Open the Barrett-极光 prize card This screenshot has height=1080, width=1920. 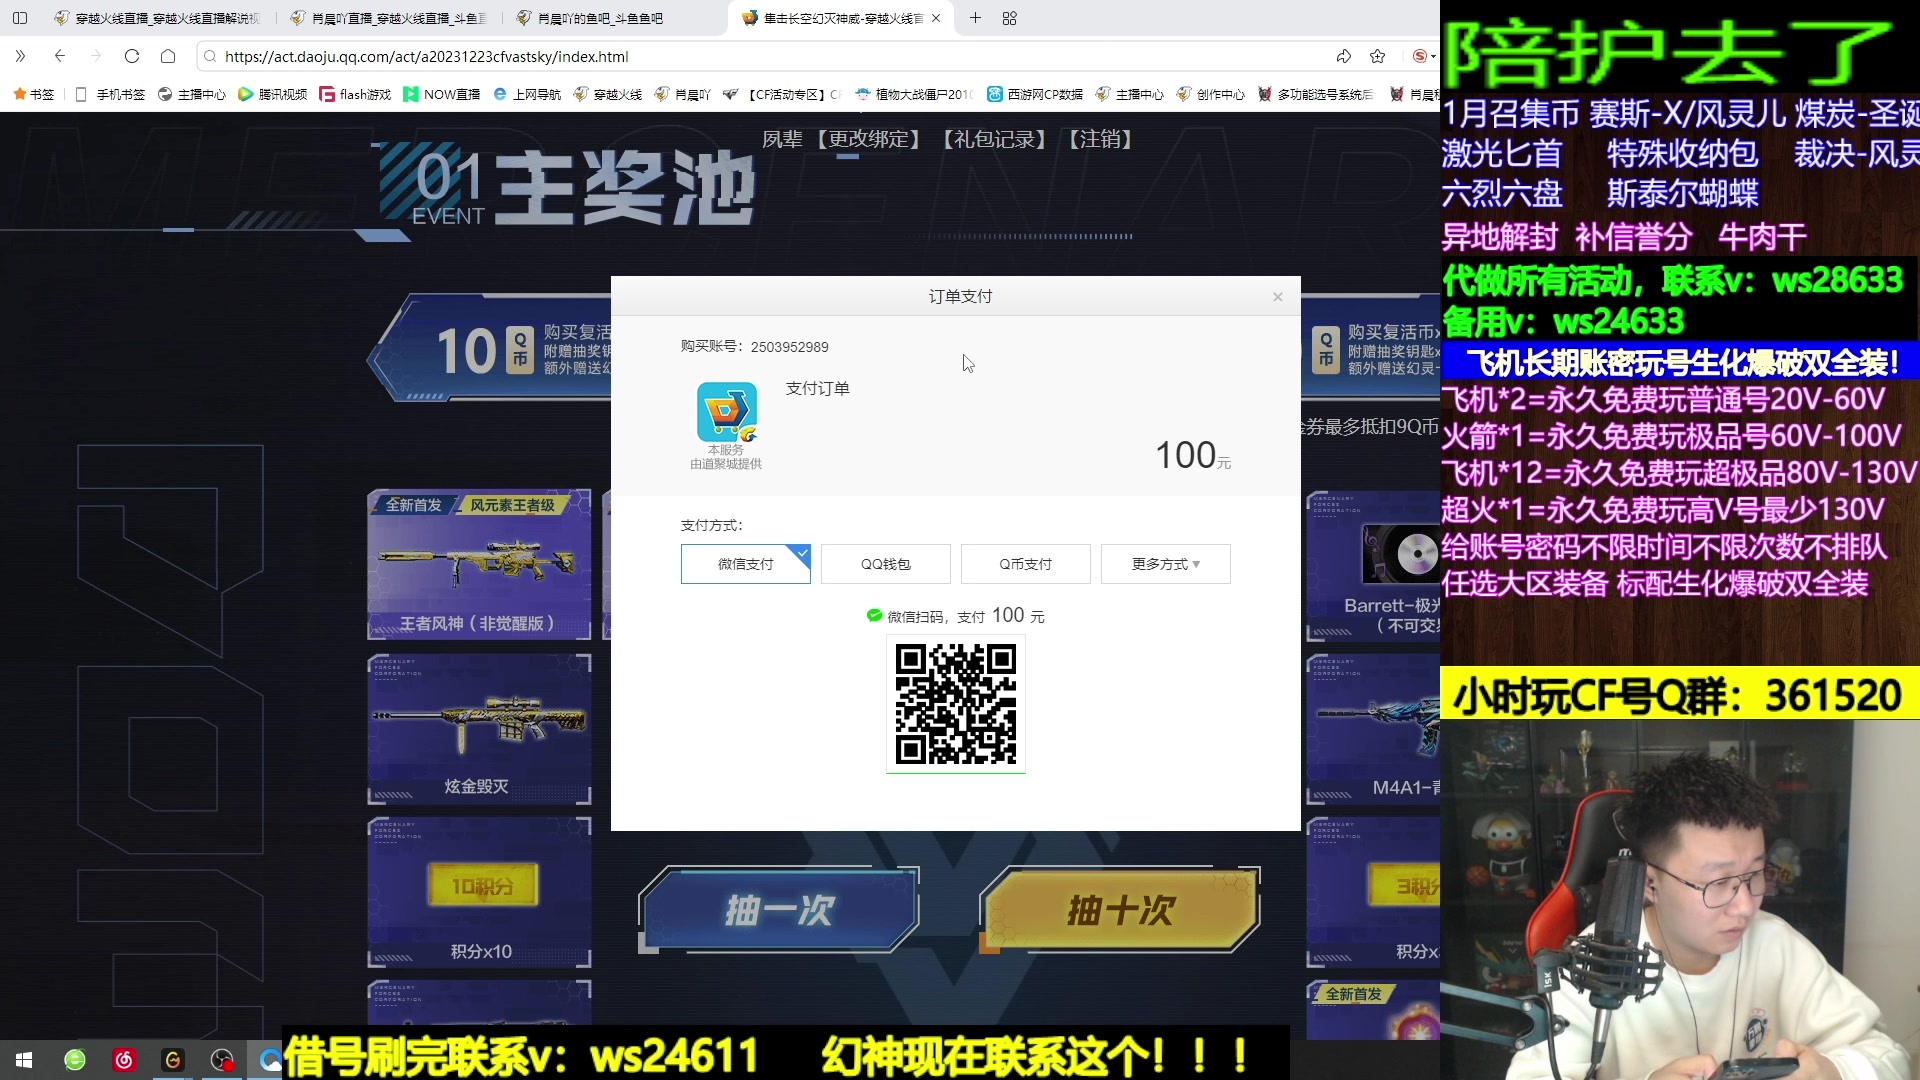point(1373,565)
